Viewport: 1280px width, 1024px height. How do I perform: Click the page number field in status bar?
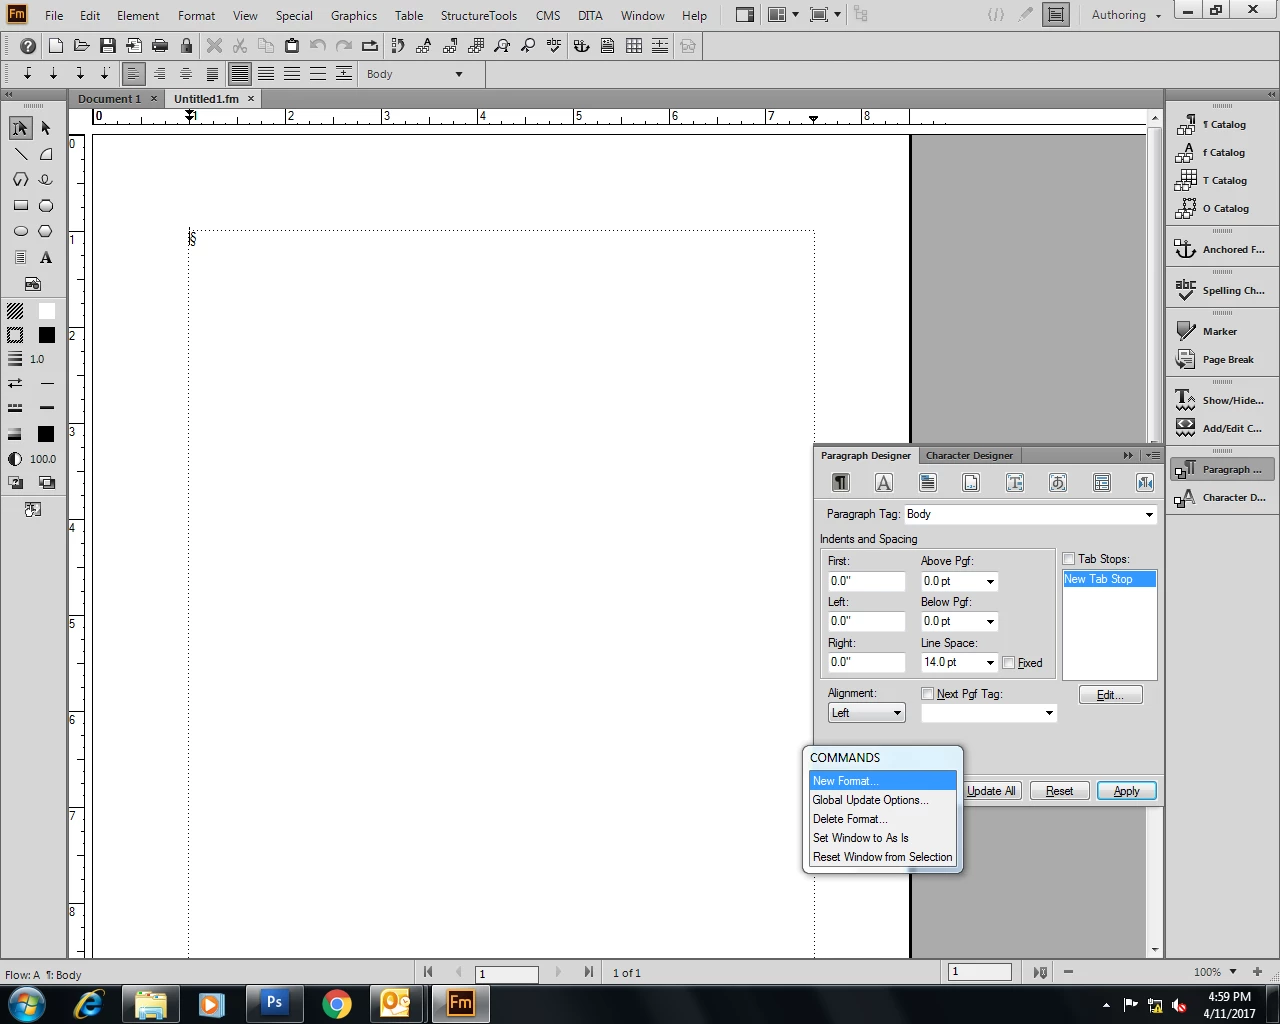(507, 974)
